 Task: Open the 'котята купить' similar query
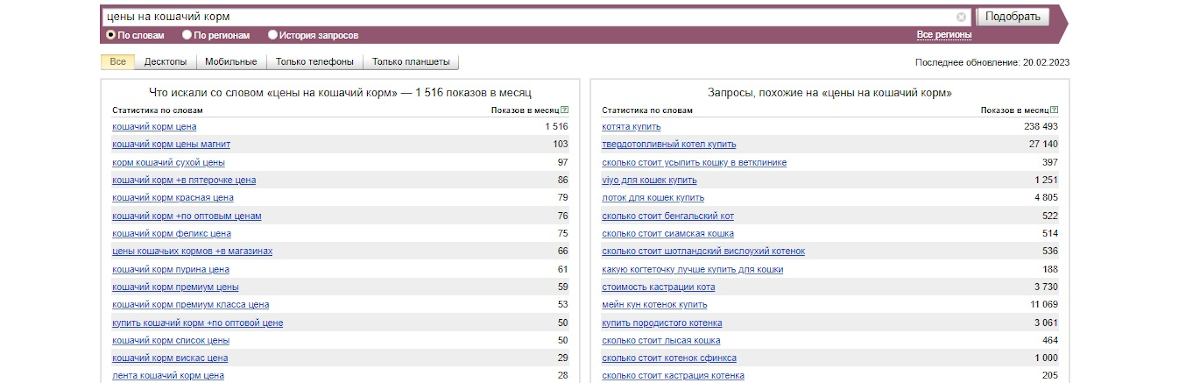[632, 127]
